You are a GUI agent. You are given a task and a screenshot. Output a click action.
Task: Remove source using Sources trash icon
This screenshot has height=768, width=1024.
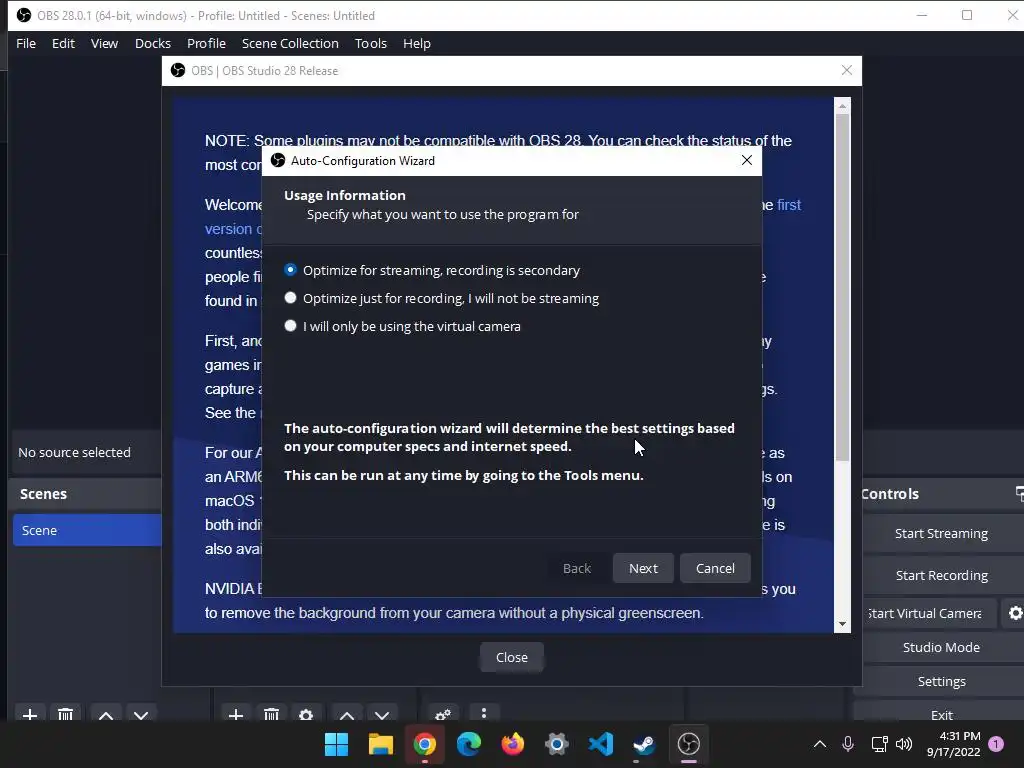pos(272,715)
